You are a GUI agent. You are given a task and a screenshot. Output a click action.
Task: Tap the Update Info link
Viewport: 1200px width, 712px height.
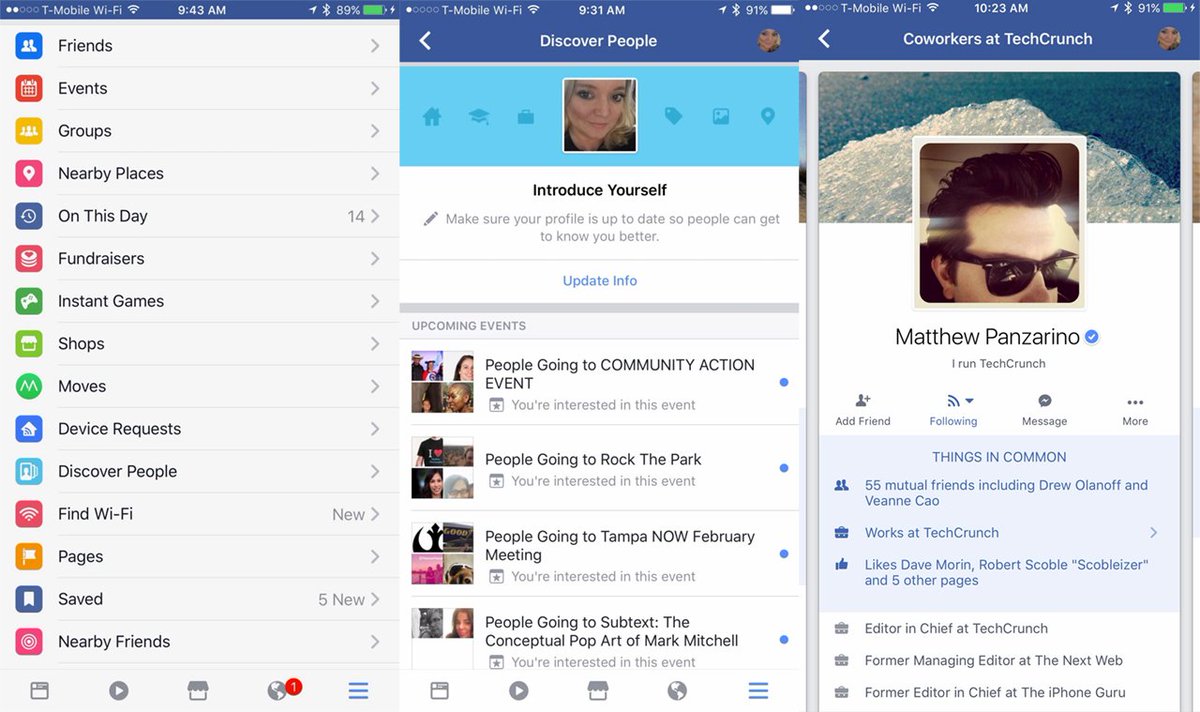pyautogui.click(x=599, y=281)
